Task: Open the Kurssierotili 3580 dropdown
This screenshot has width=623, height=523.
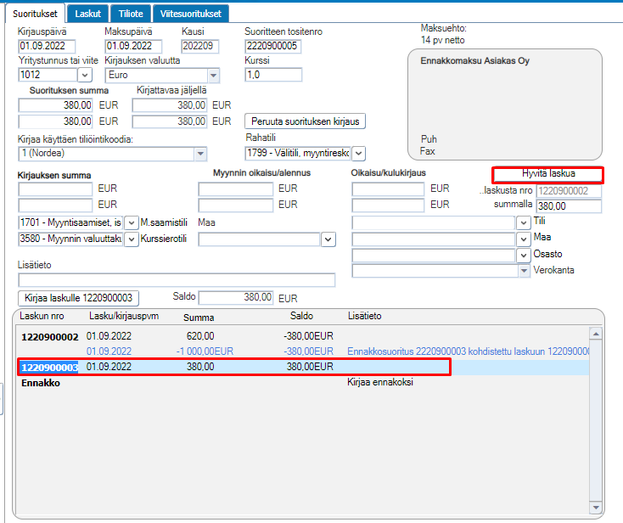Action: 131,239
